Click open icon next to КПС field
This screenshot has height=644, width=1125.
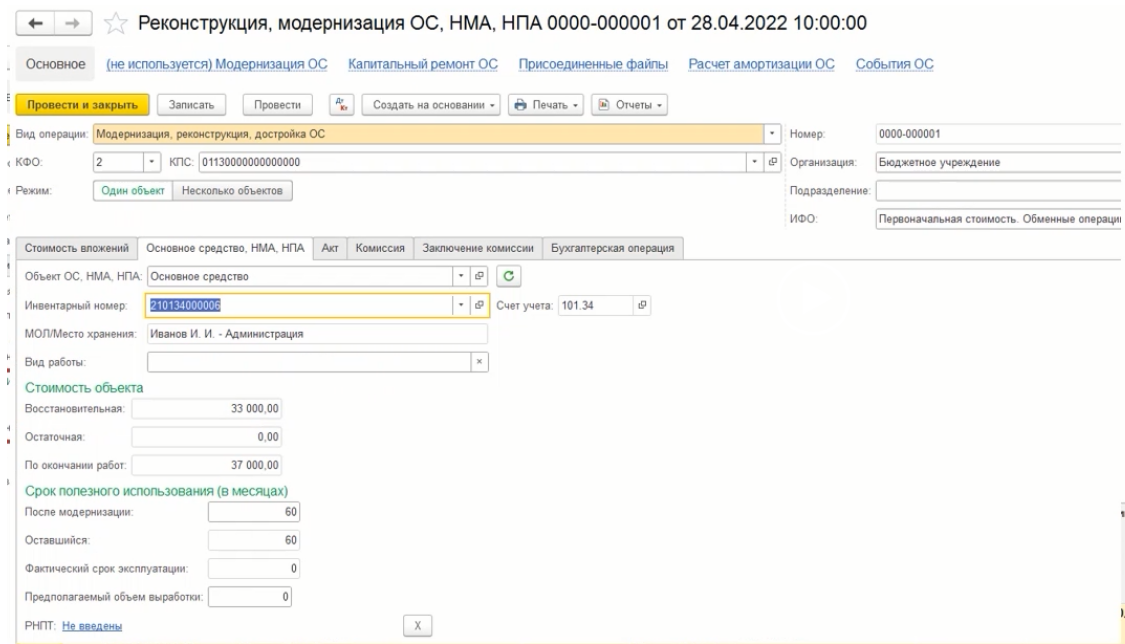(773, 161)
